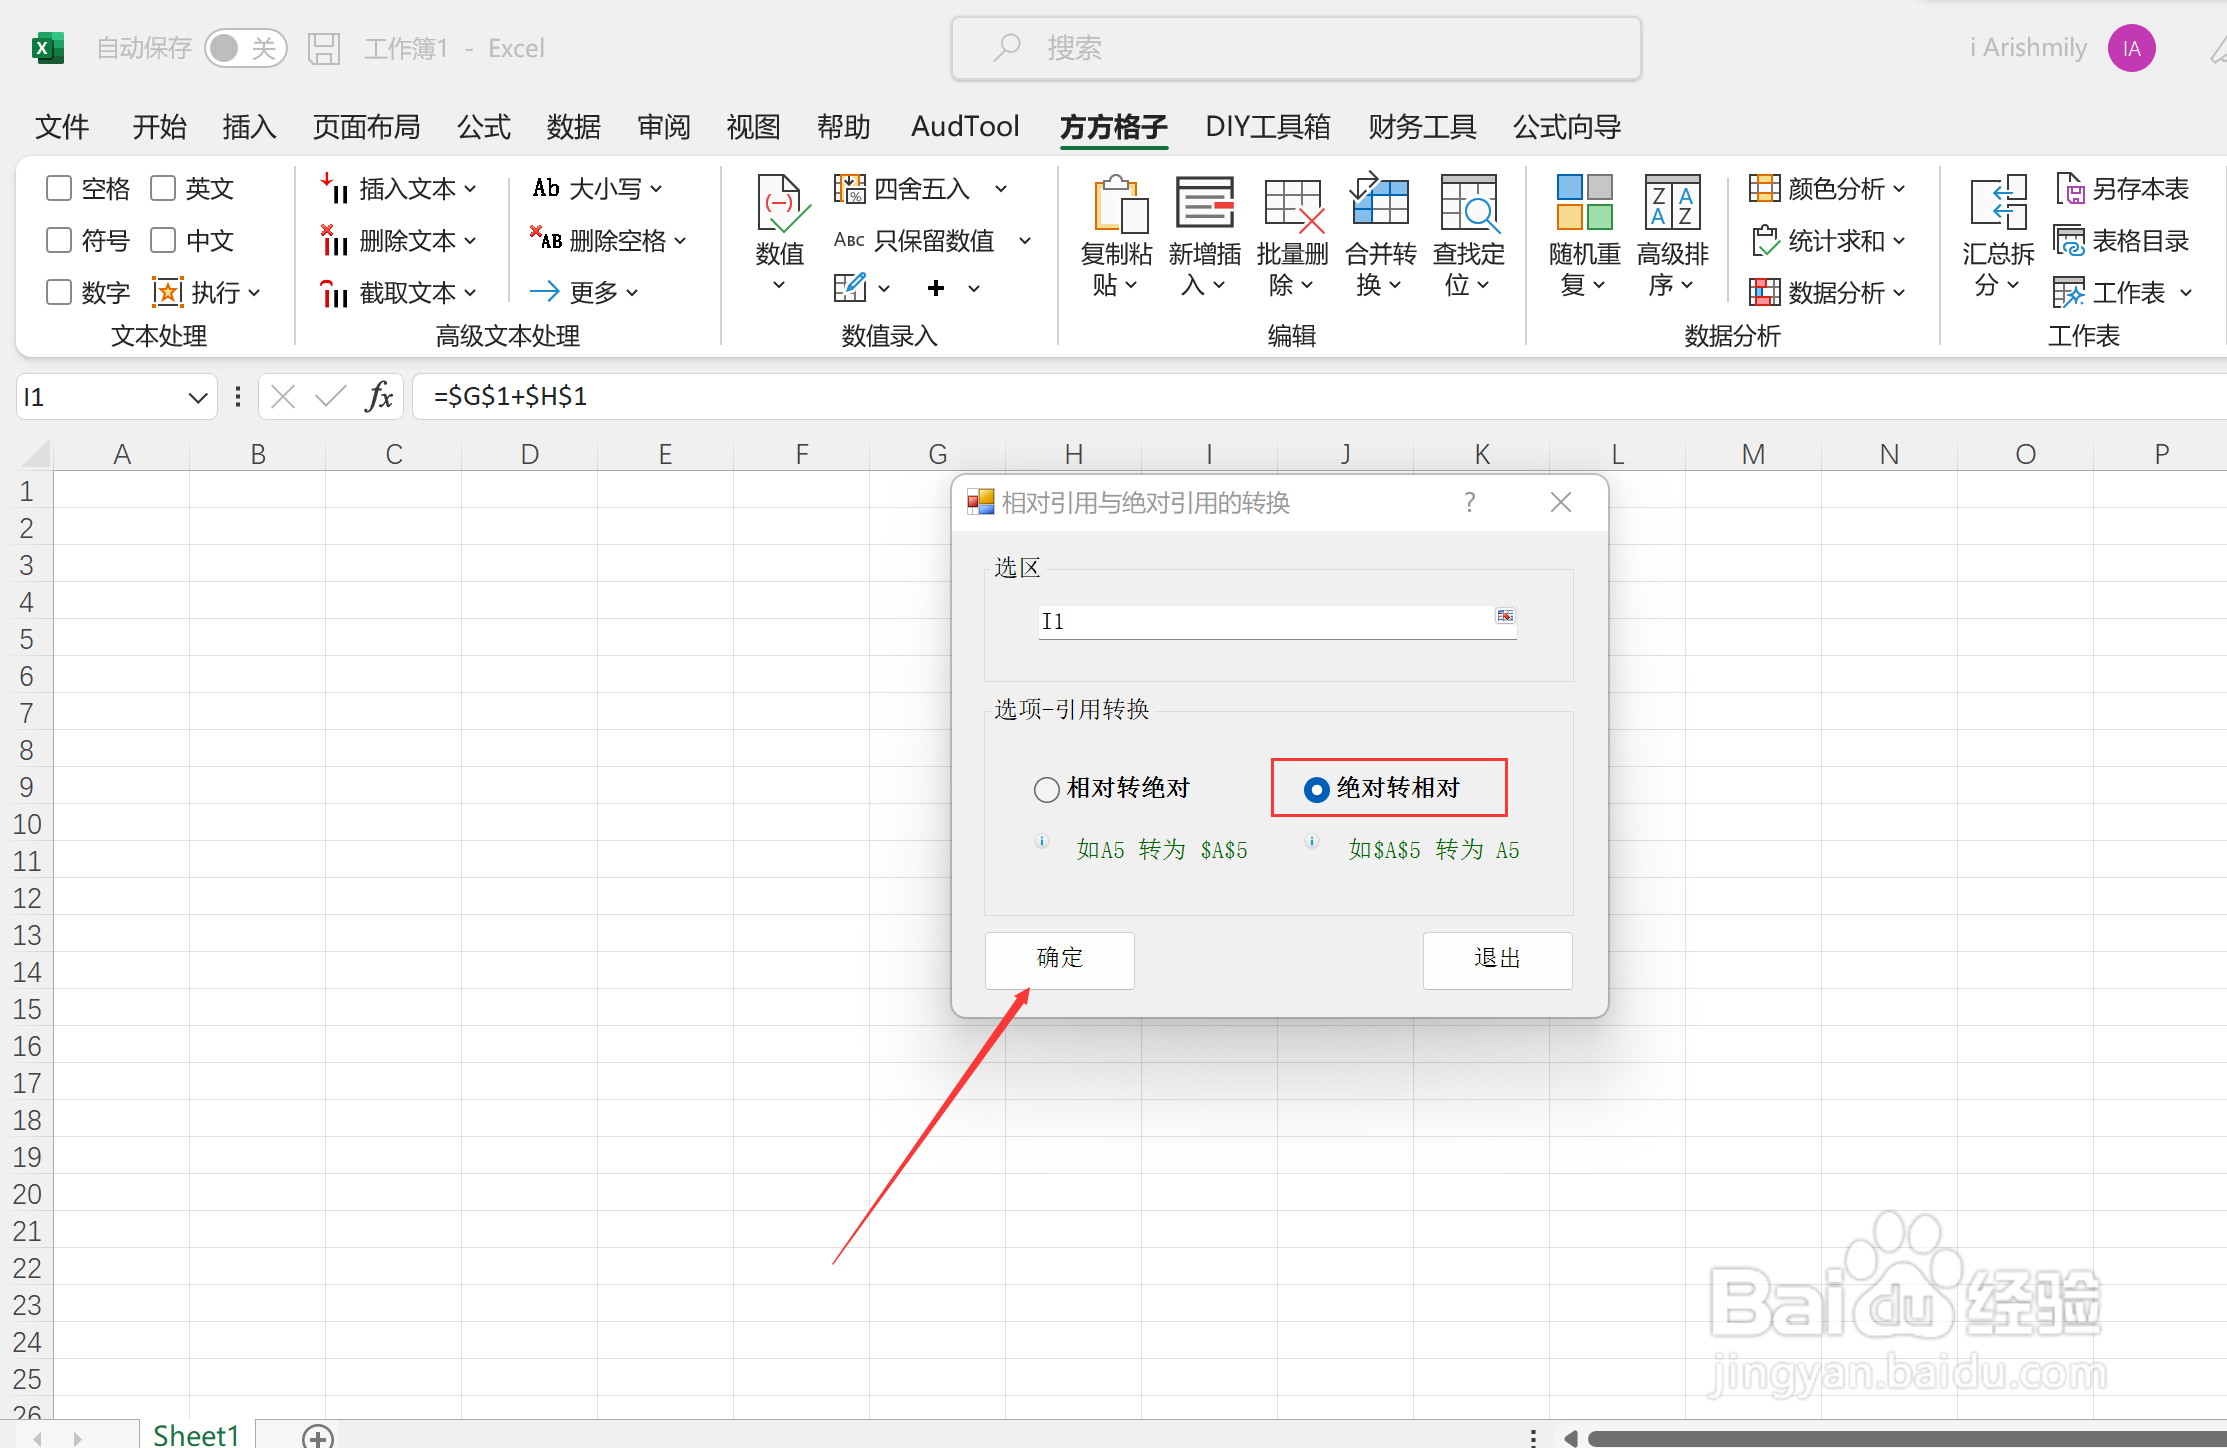Click the 退出 button

point(1496,959)
